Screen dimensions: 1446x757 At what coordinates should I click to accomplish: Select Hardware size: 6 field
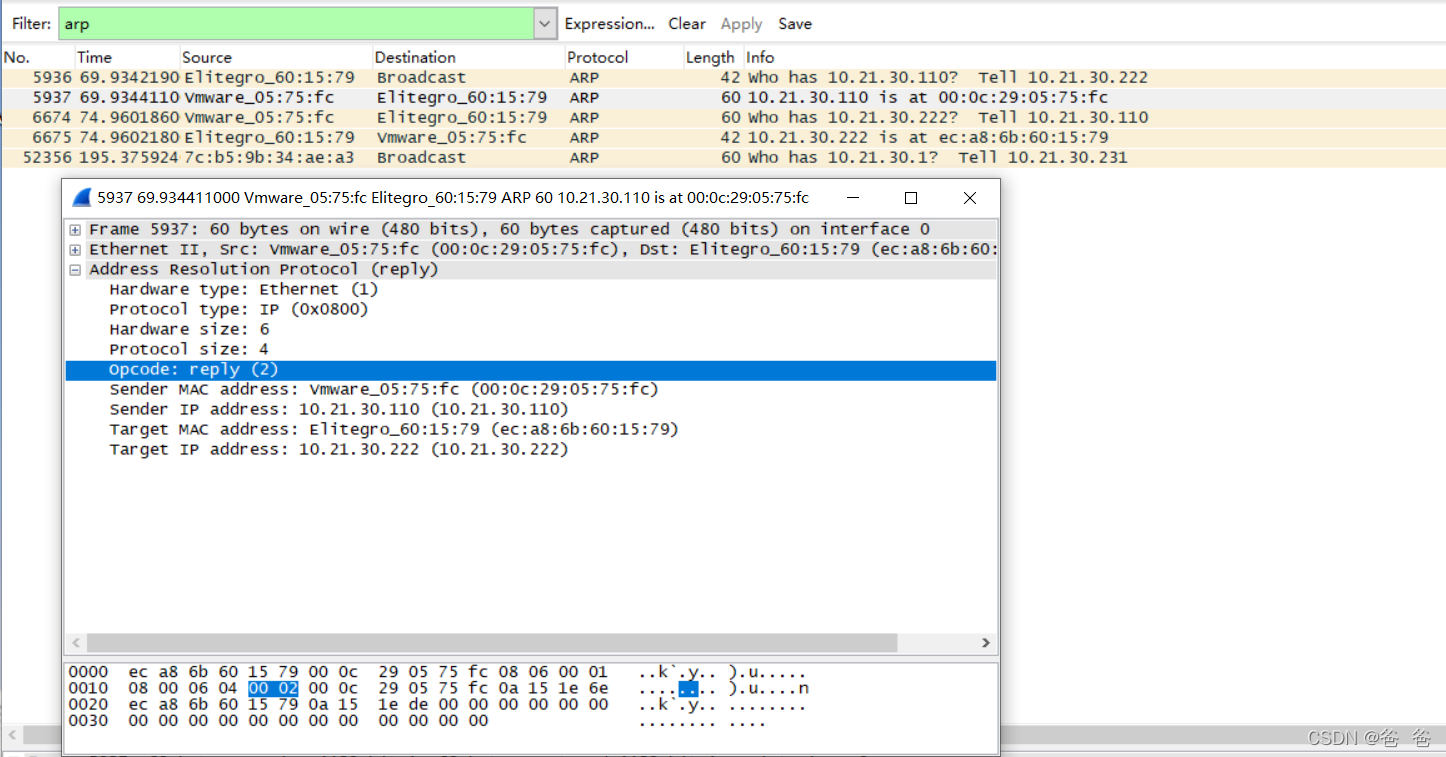(189, 329)
